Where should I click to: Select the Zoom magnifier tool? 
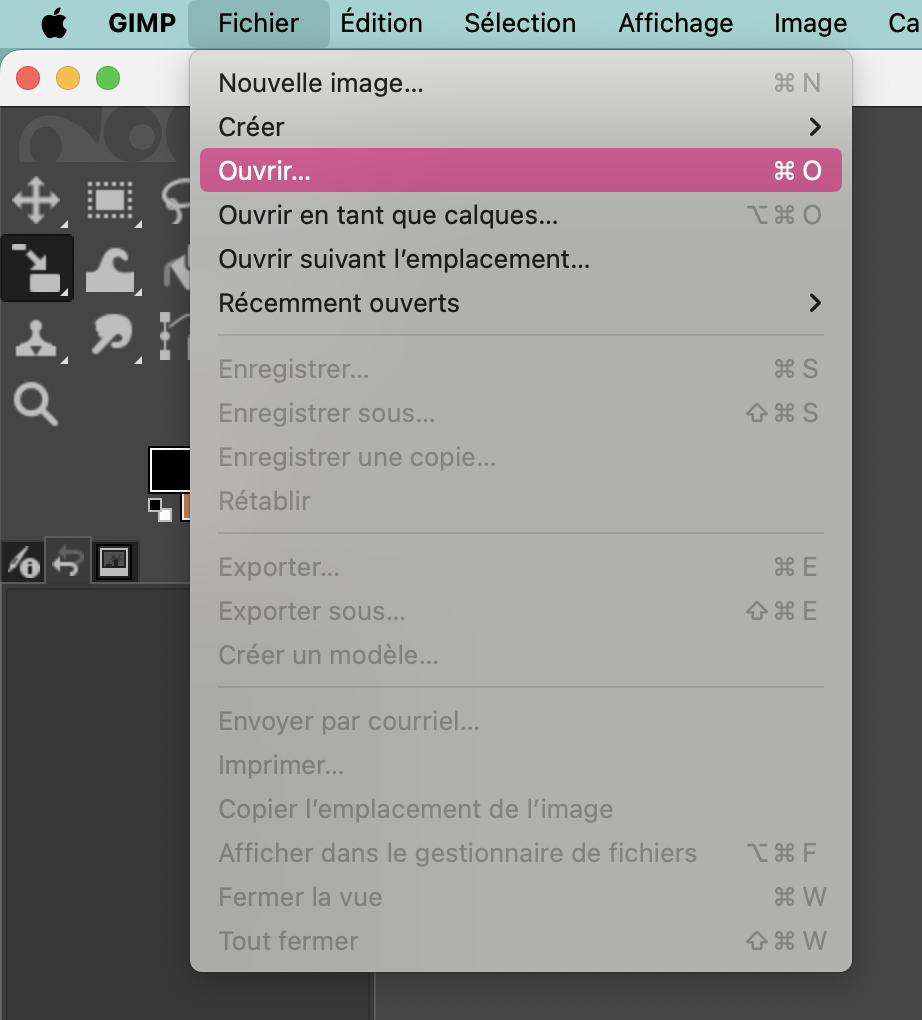[x=36, y=404]
